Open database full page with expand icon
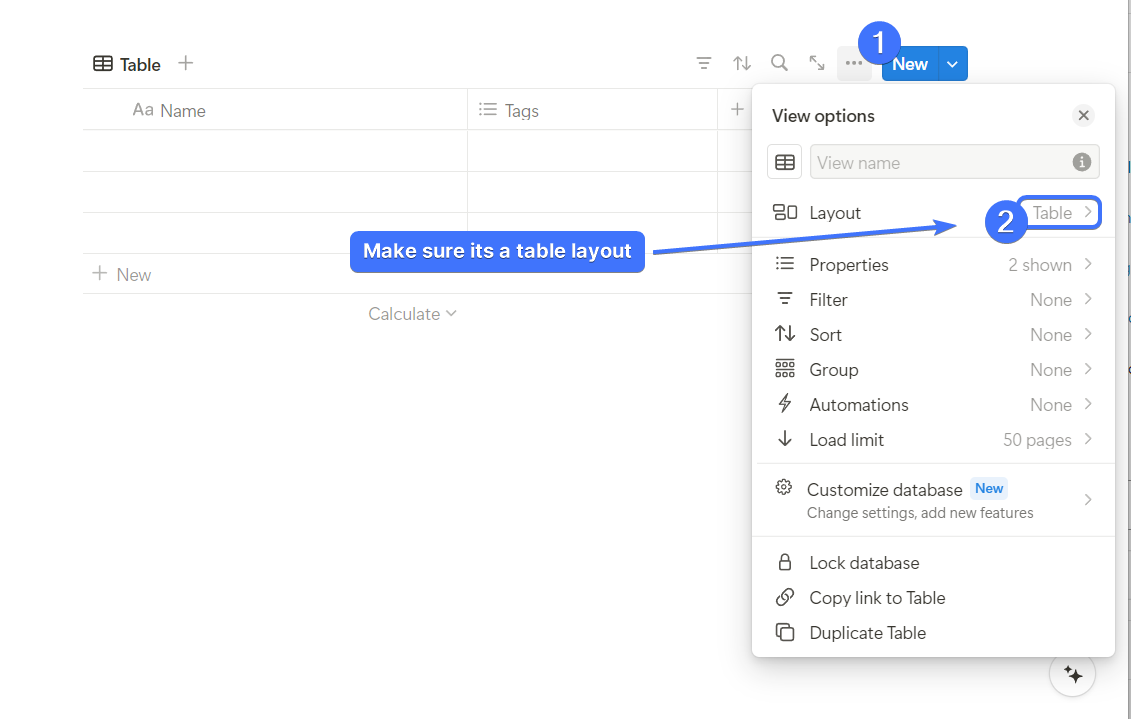 coord(817,64)
